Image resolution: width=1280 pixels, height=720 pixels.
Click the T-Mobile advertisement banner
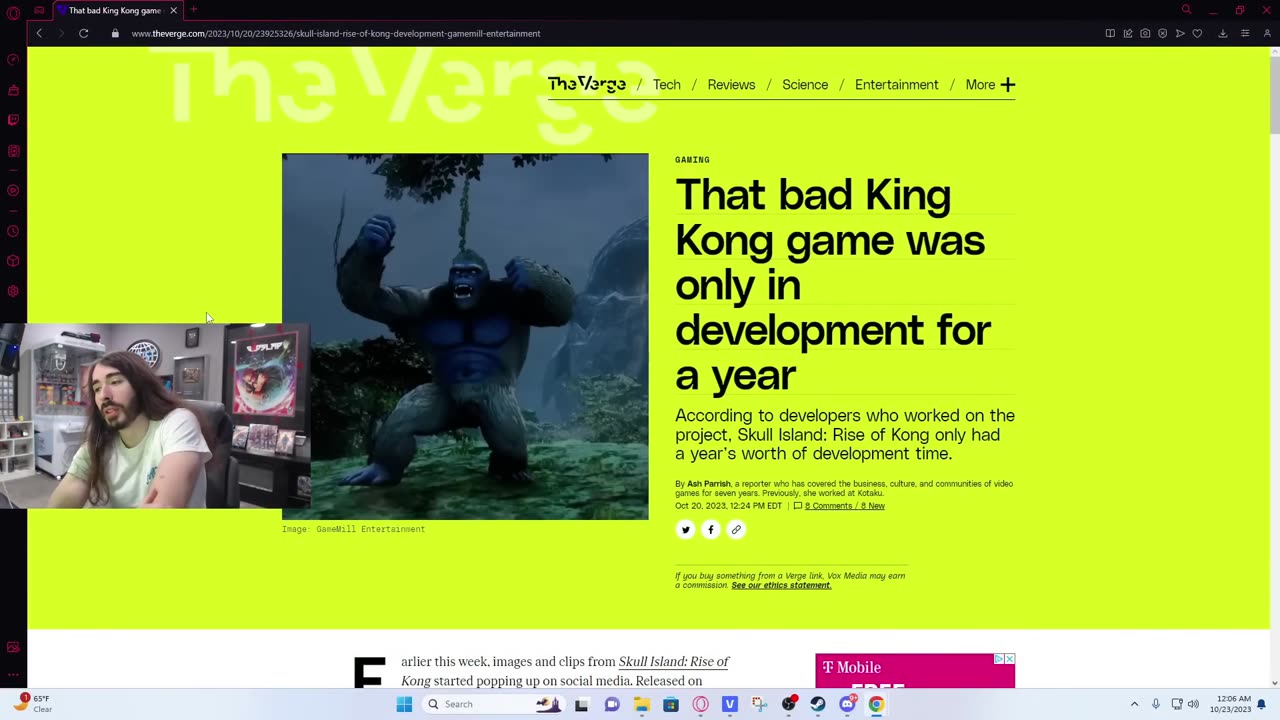[915, 671]
